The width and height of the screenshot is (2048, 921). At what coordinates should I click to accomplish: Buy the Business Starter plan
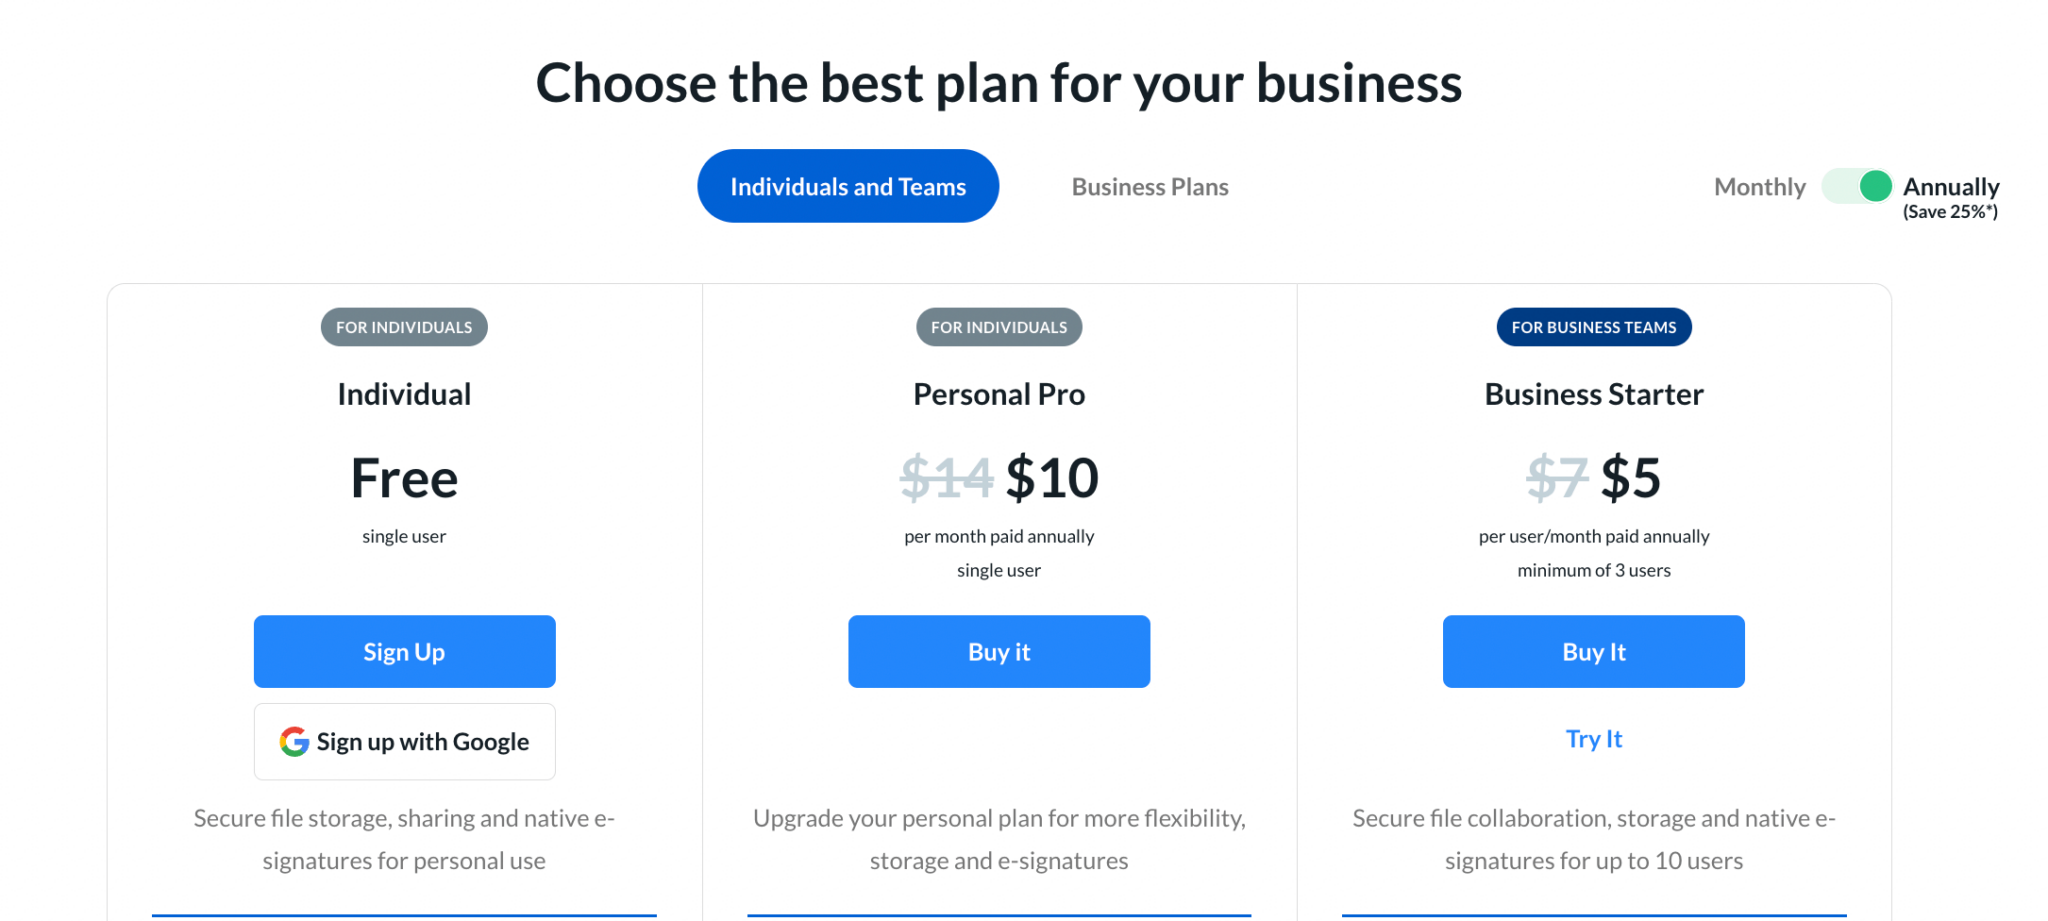[1593, 651]
